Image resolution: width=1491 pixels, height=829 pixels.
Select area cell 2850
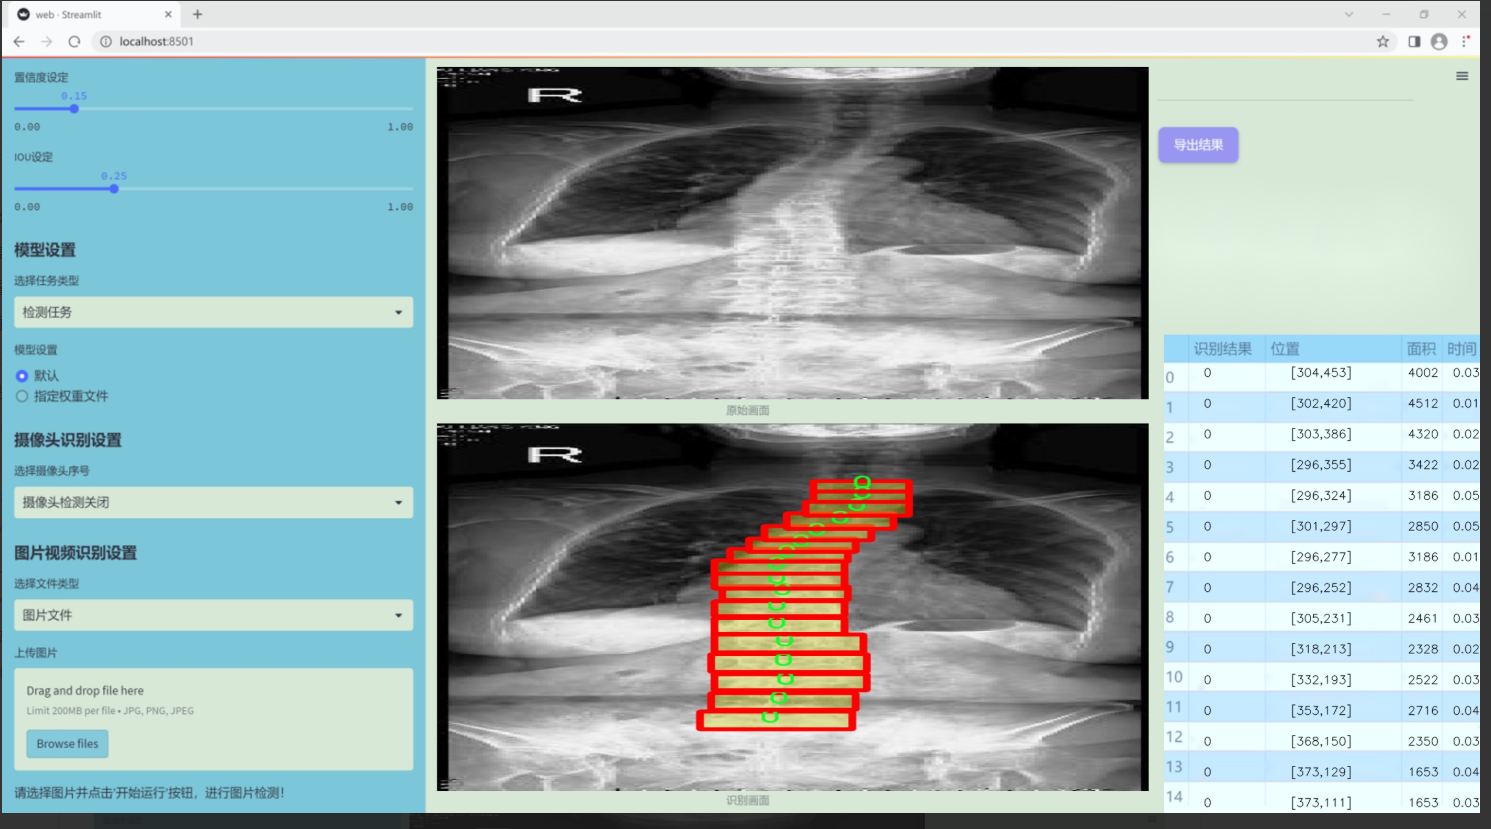pos(1422,526)
